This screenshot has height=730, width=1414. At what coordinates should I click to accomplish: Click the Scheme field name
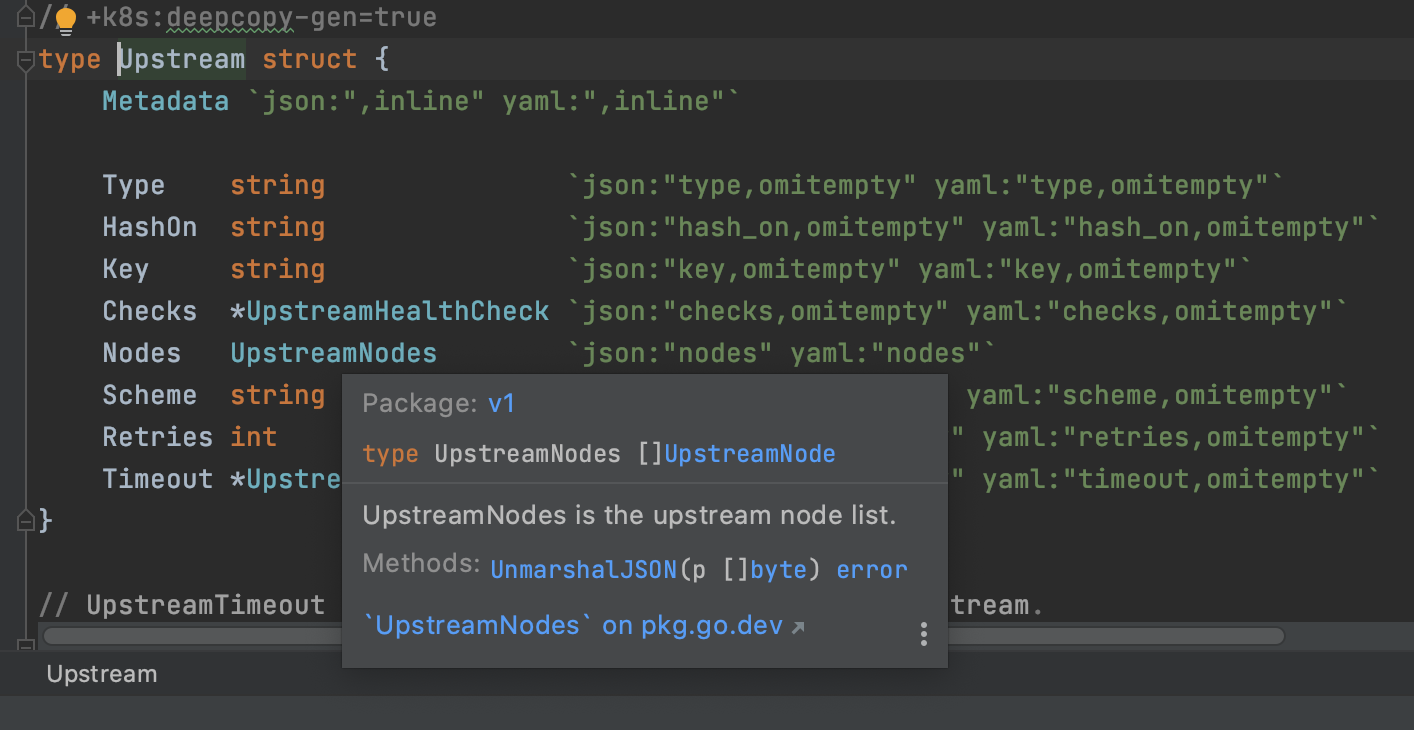click(150, 396)
